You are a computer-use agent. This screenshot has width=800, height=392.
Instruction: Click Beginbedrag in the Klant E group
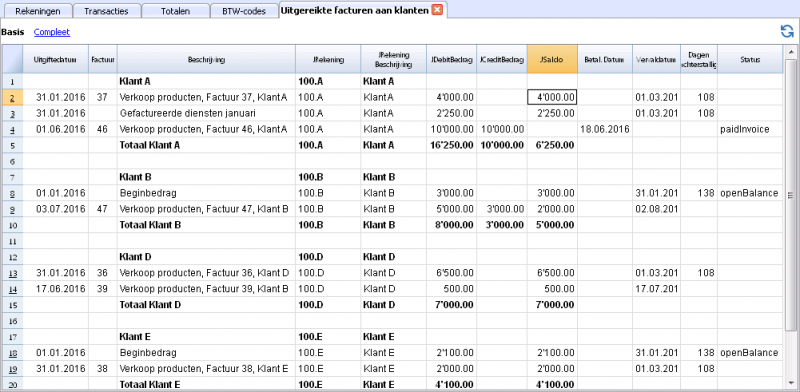148,352
